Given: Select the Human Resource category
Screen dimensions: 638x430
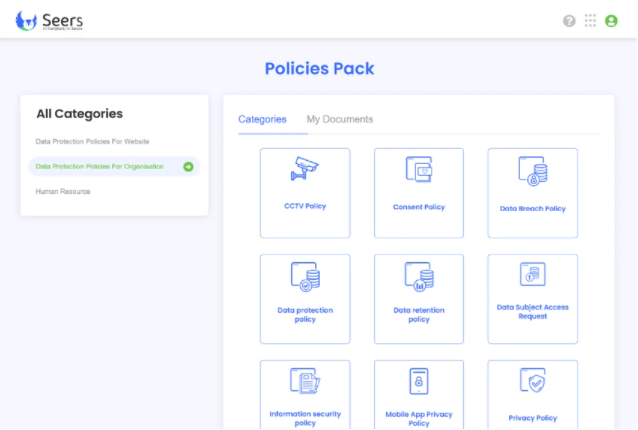Looking at the screenshot, I should click(63, 191).
